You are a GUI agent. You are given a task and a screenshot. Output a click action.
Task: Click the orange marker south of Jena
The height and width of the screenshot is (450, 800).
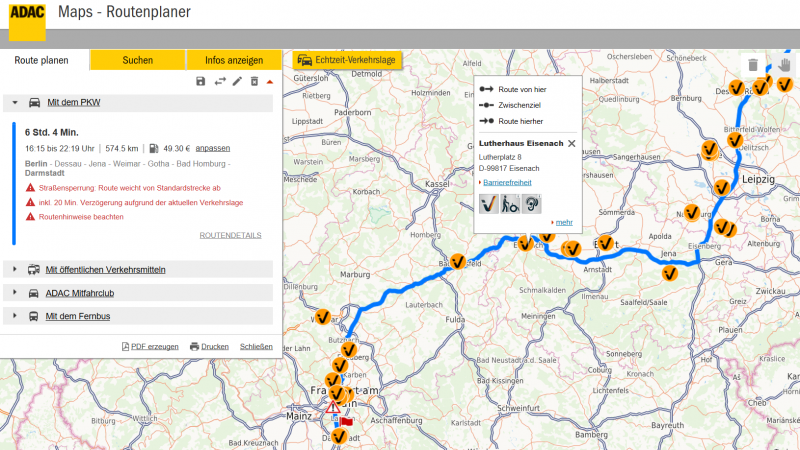tap(670, 274)
